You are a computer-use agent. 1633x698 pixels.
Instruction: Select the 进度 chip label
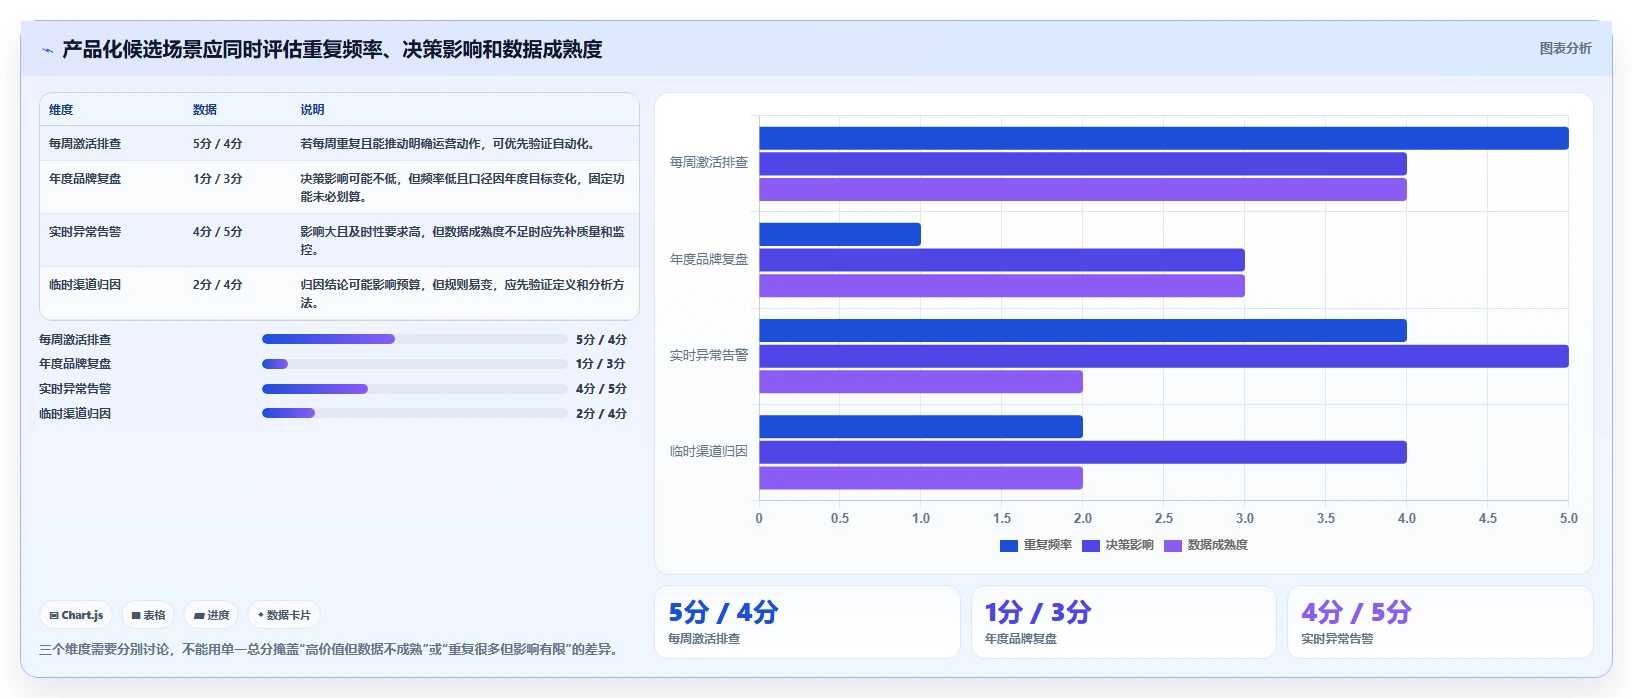[218, 616]
